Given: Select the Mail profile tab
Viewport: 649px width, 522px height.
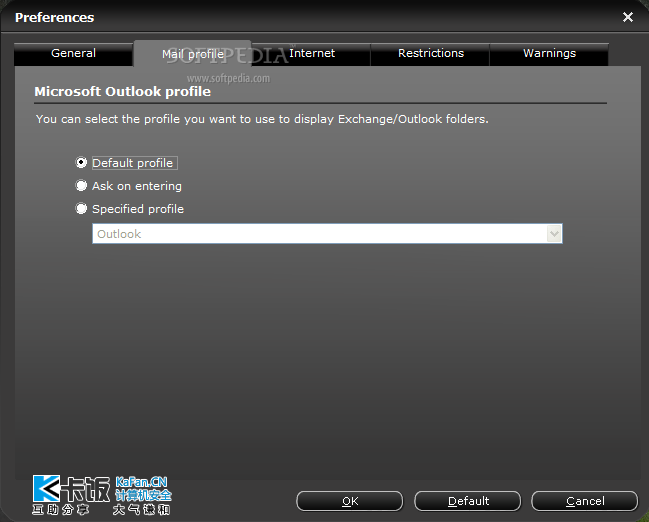Looking at the screenshot, I should tap(192, 54).
